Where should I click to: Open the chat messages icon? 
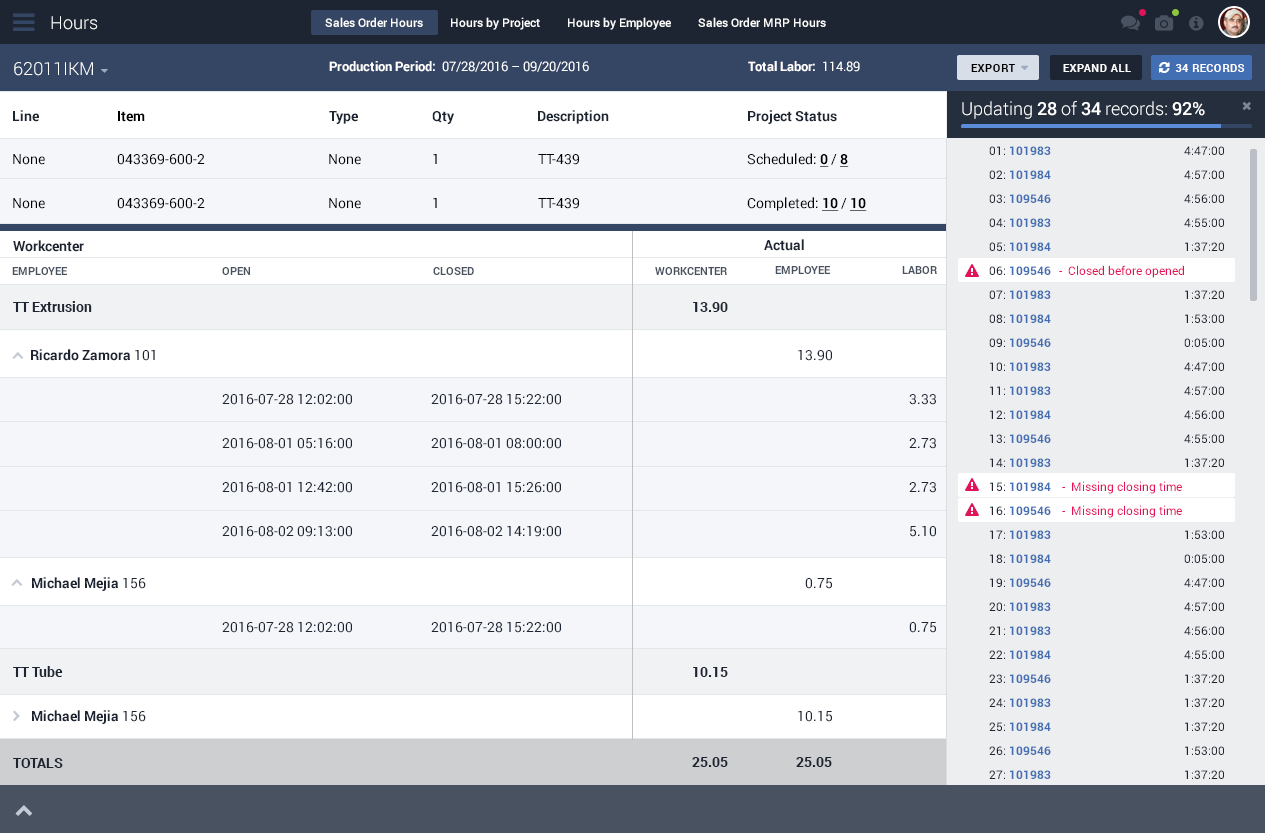1130,23
